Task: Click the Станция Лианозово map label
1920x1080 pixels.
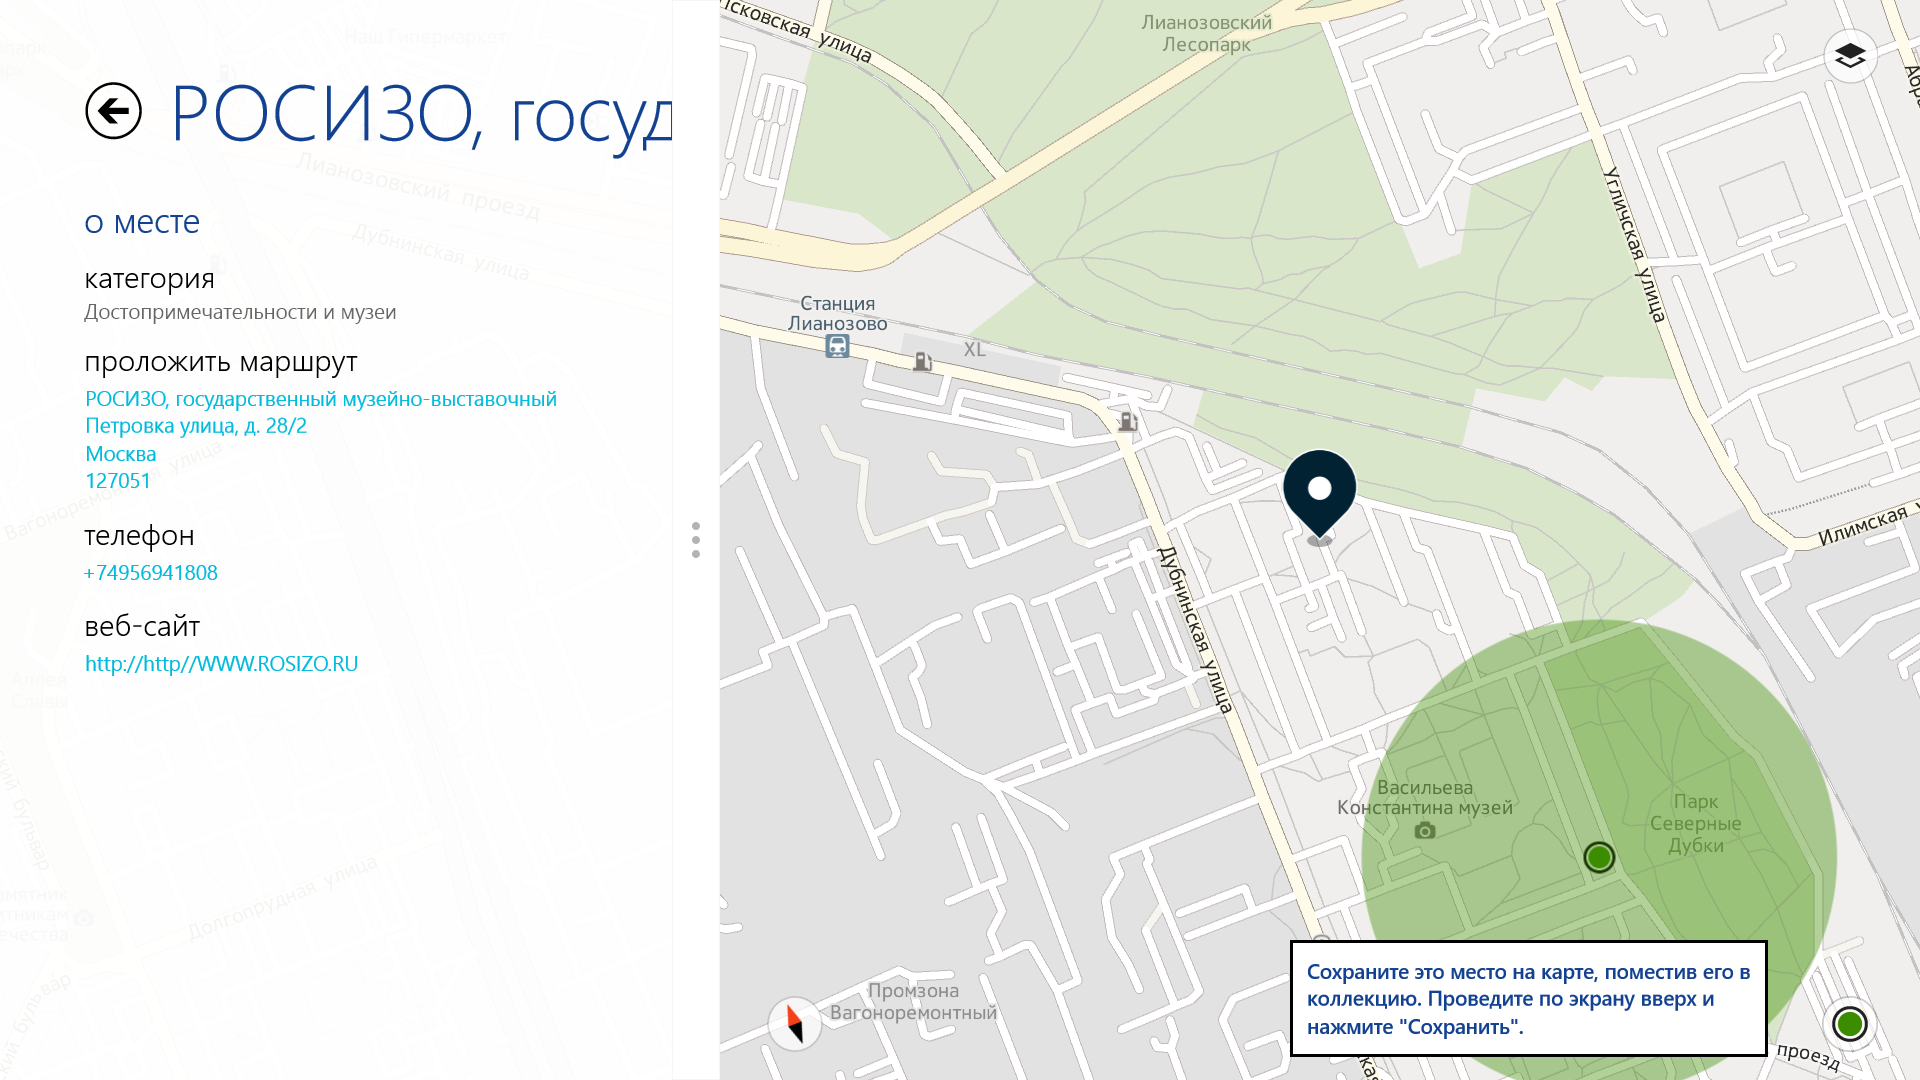Action: (837, 313)
